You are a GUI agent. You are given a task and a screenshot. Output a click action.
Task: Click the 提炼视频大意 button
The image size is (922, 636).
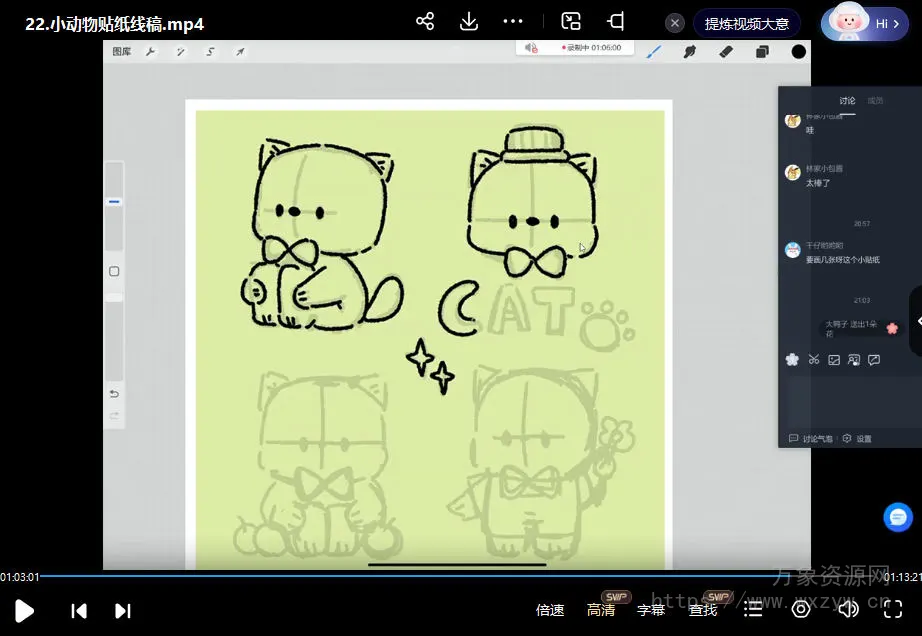746,23
